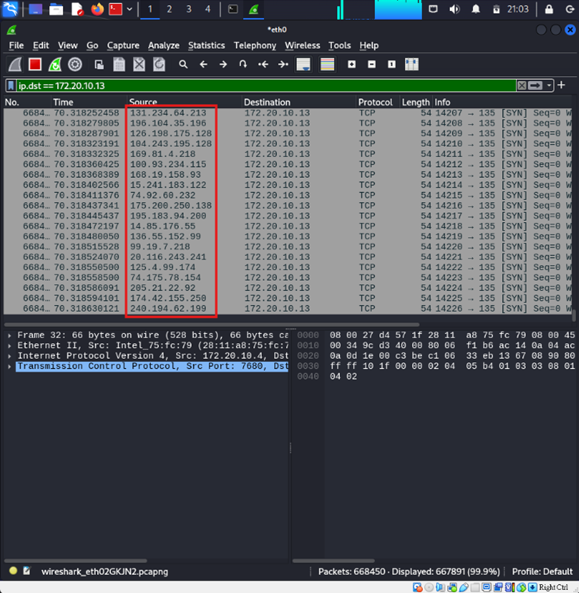The image size is (579, 593).
Task: Apply the display filter arrow button
Action: click(x=535, y=86)
